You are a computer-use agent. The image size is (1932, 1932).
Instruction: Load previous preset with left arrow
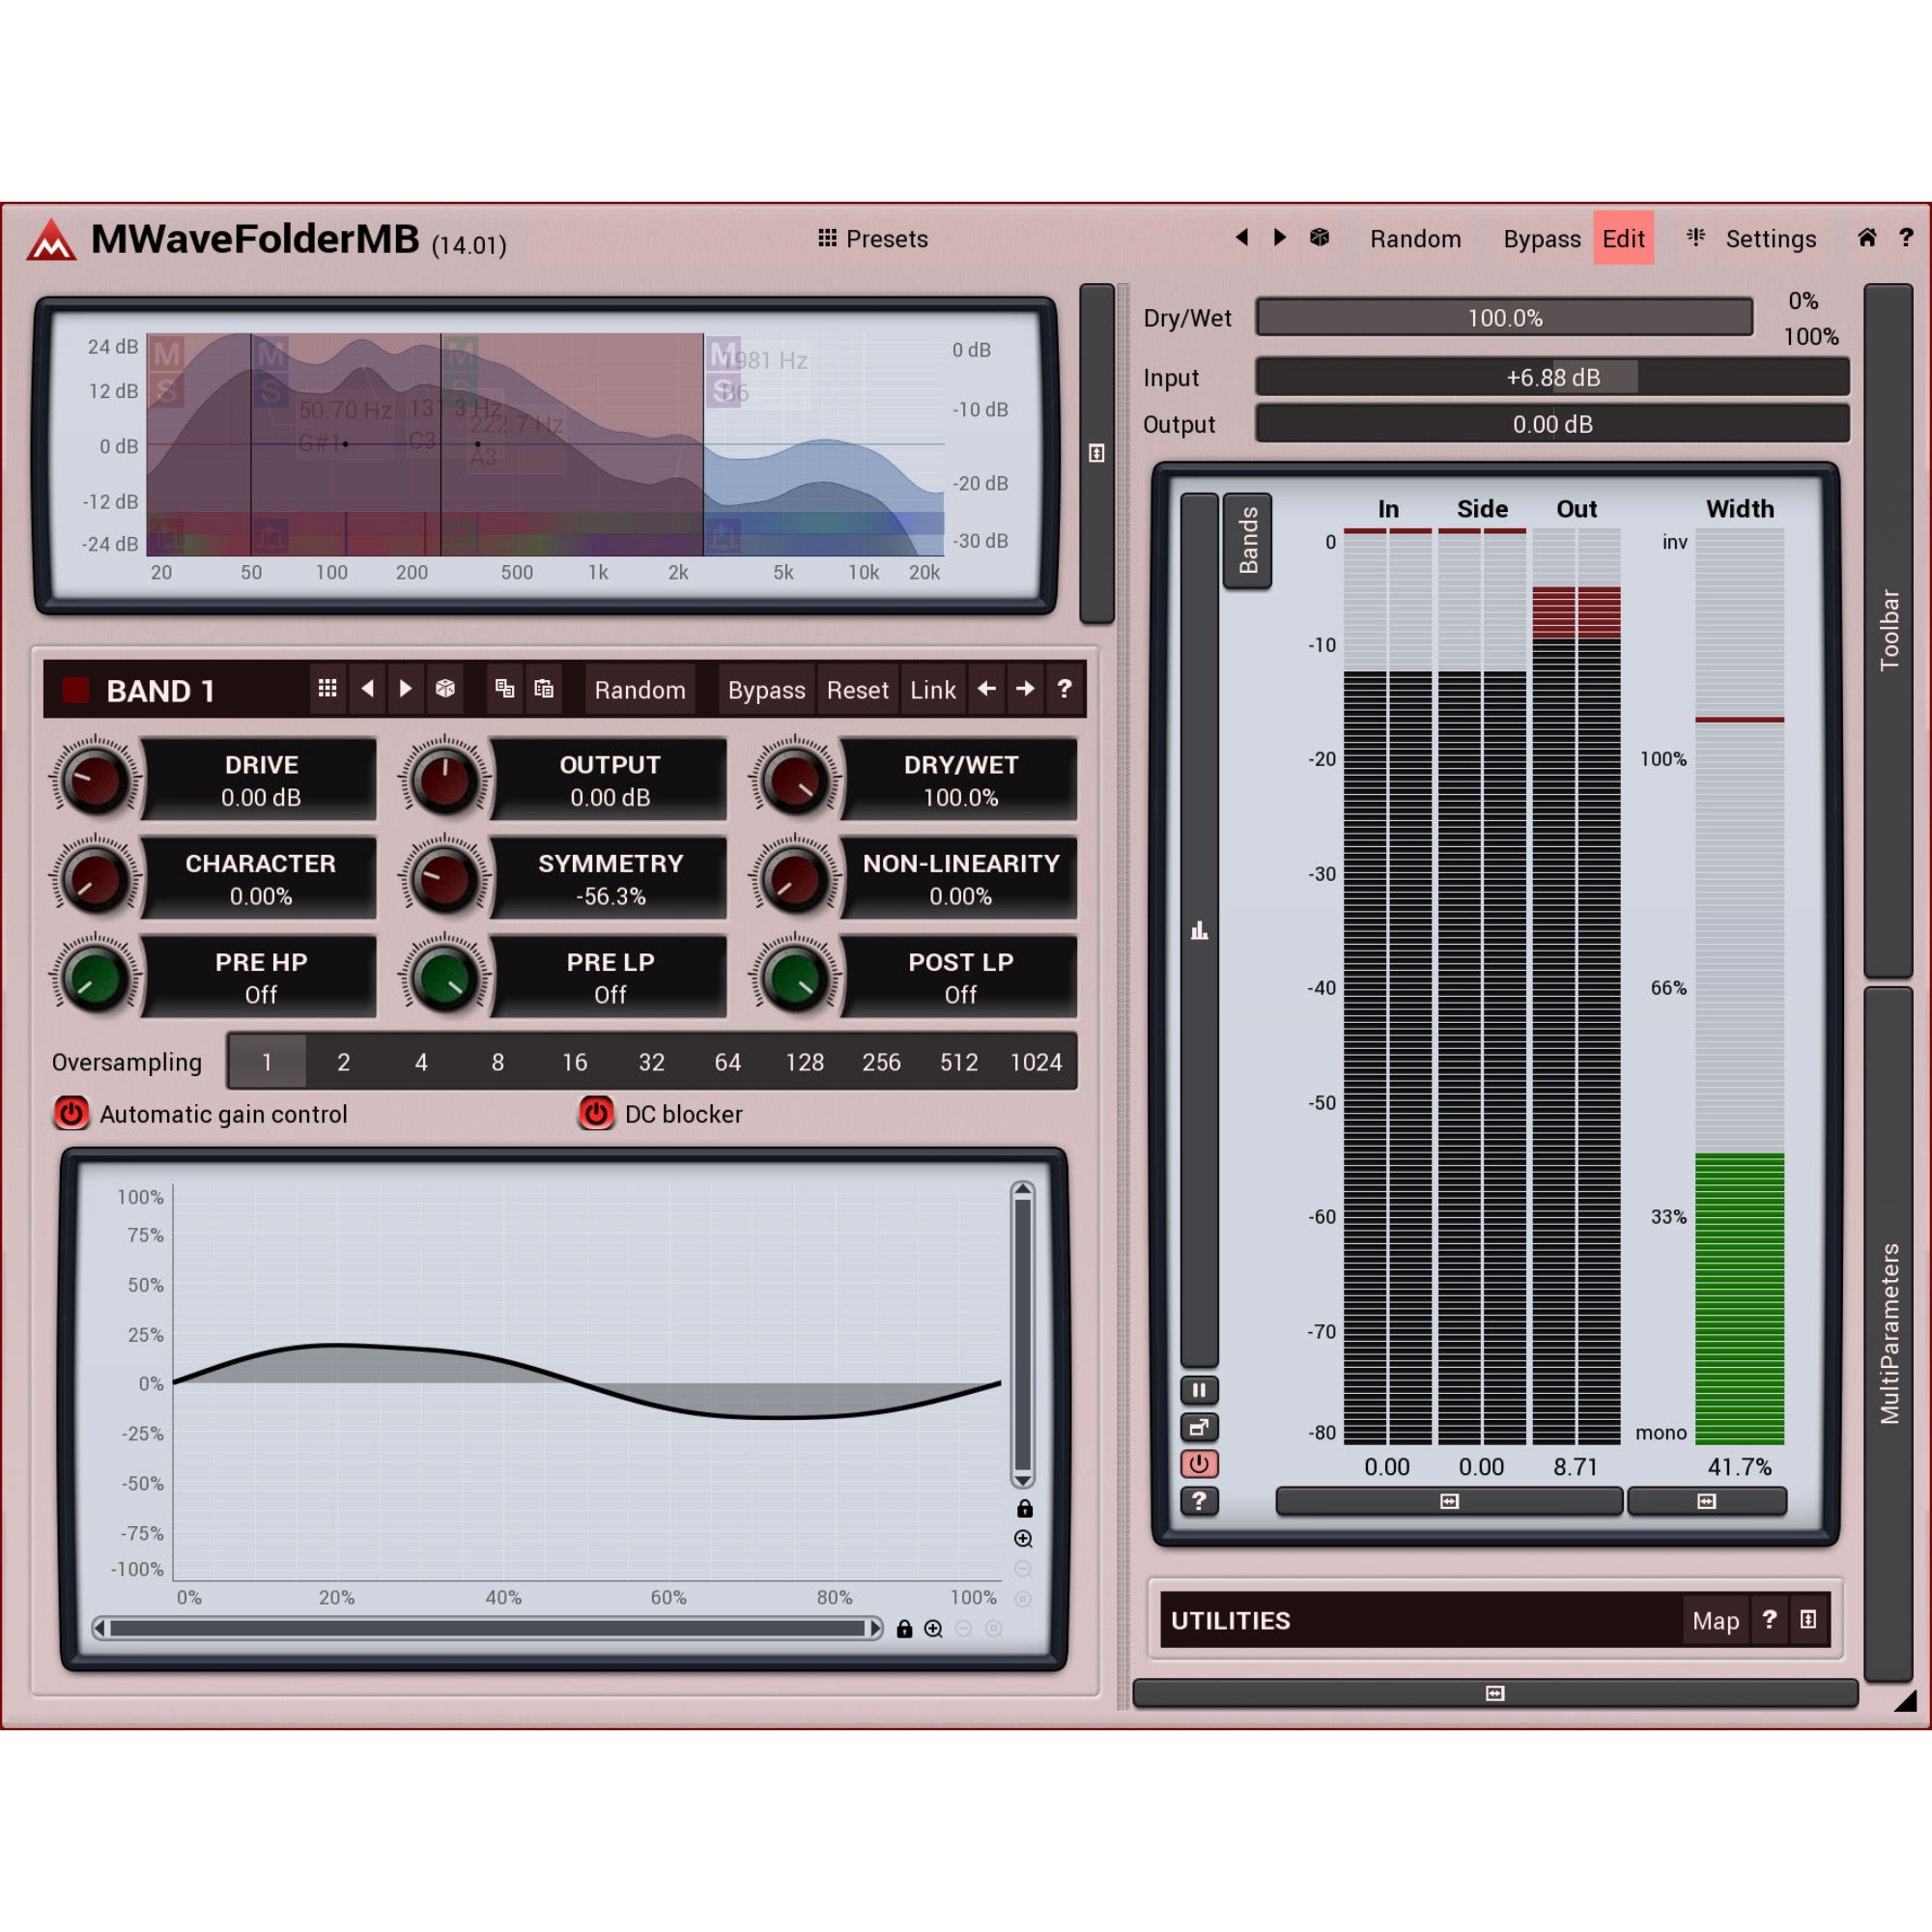tap(1242, 237)
